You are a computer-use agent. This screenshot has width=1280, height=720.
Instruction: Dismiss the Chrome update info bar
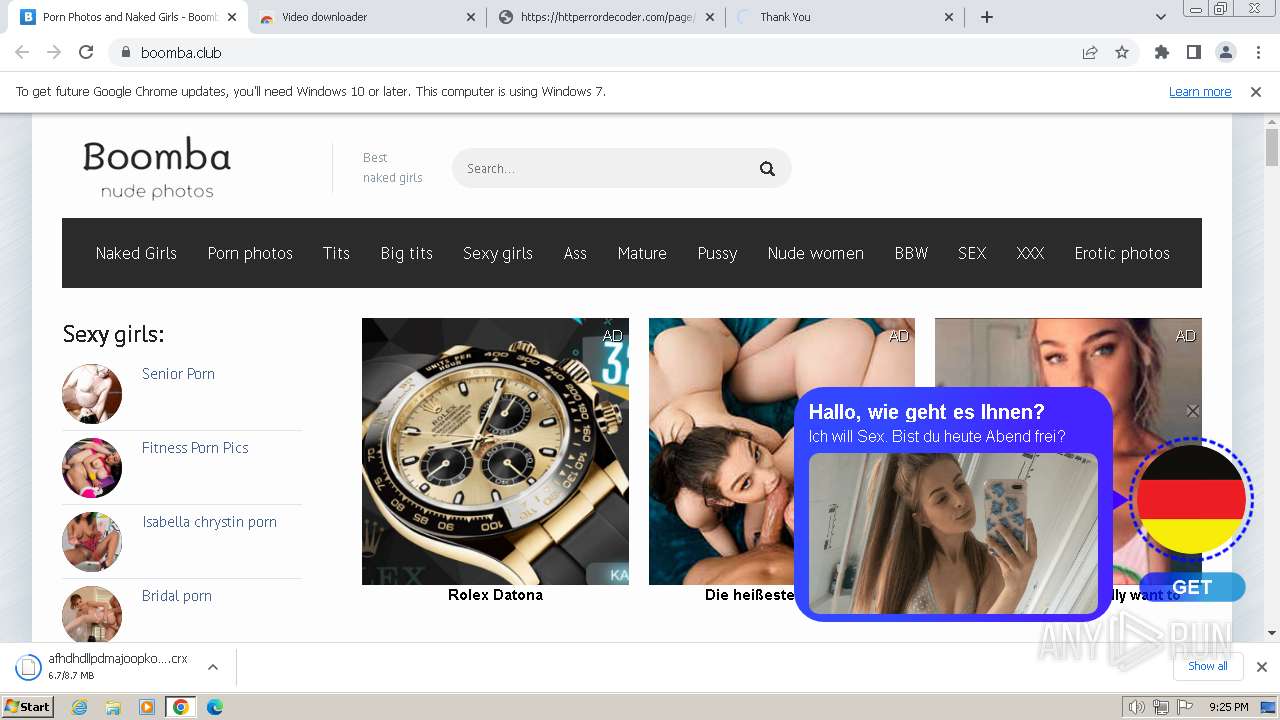1256,92
